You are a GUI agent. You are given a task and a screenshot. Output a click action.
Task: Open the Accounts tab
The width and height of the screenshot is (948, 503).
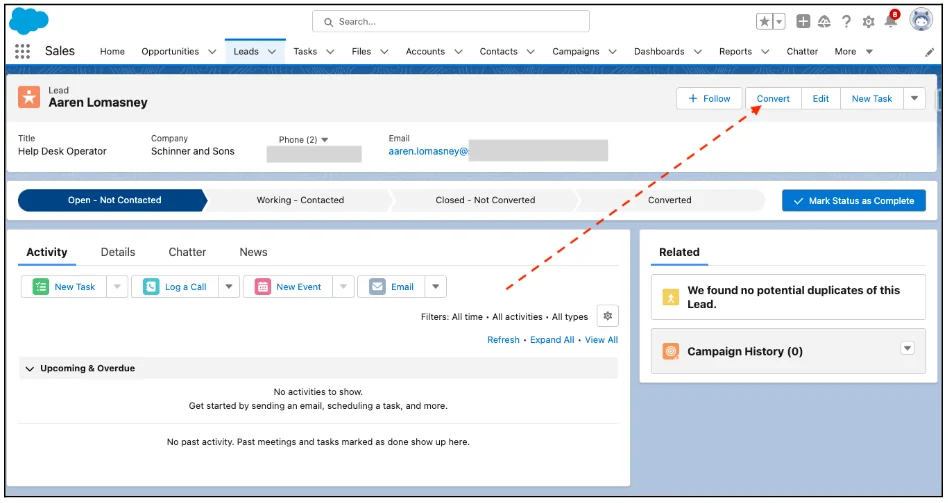(425, 51)
